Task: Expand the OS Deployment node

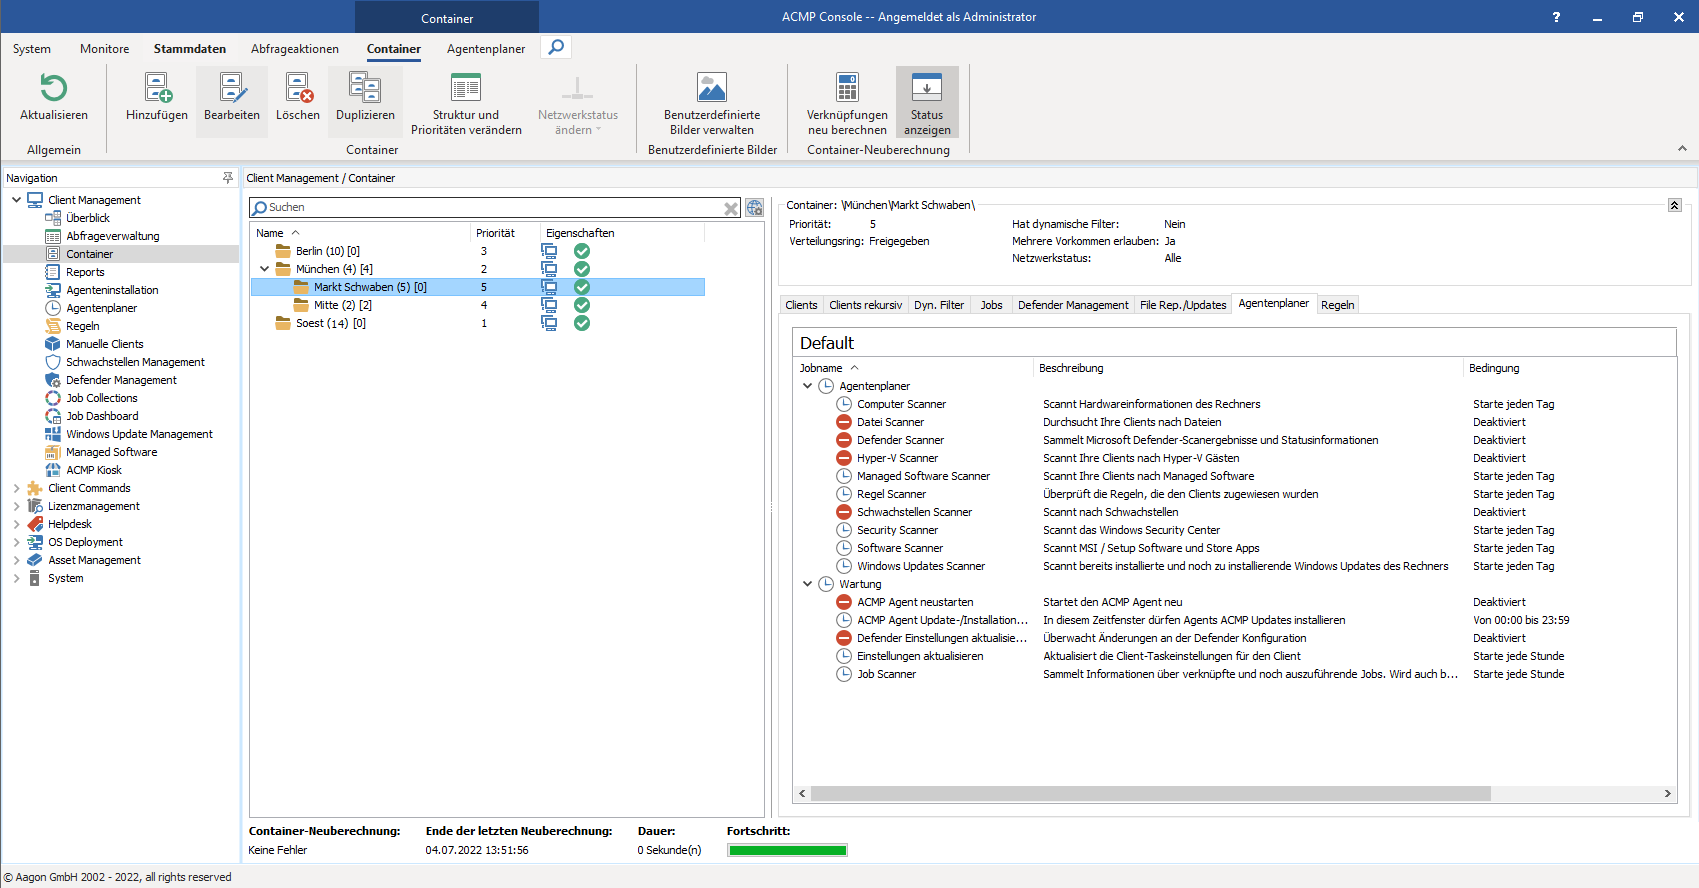Action: 16,542
